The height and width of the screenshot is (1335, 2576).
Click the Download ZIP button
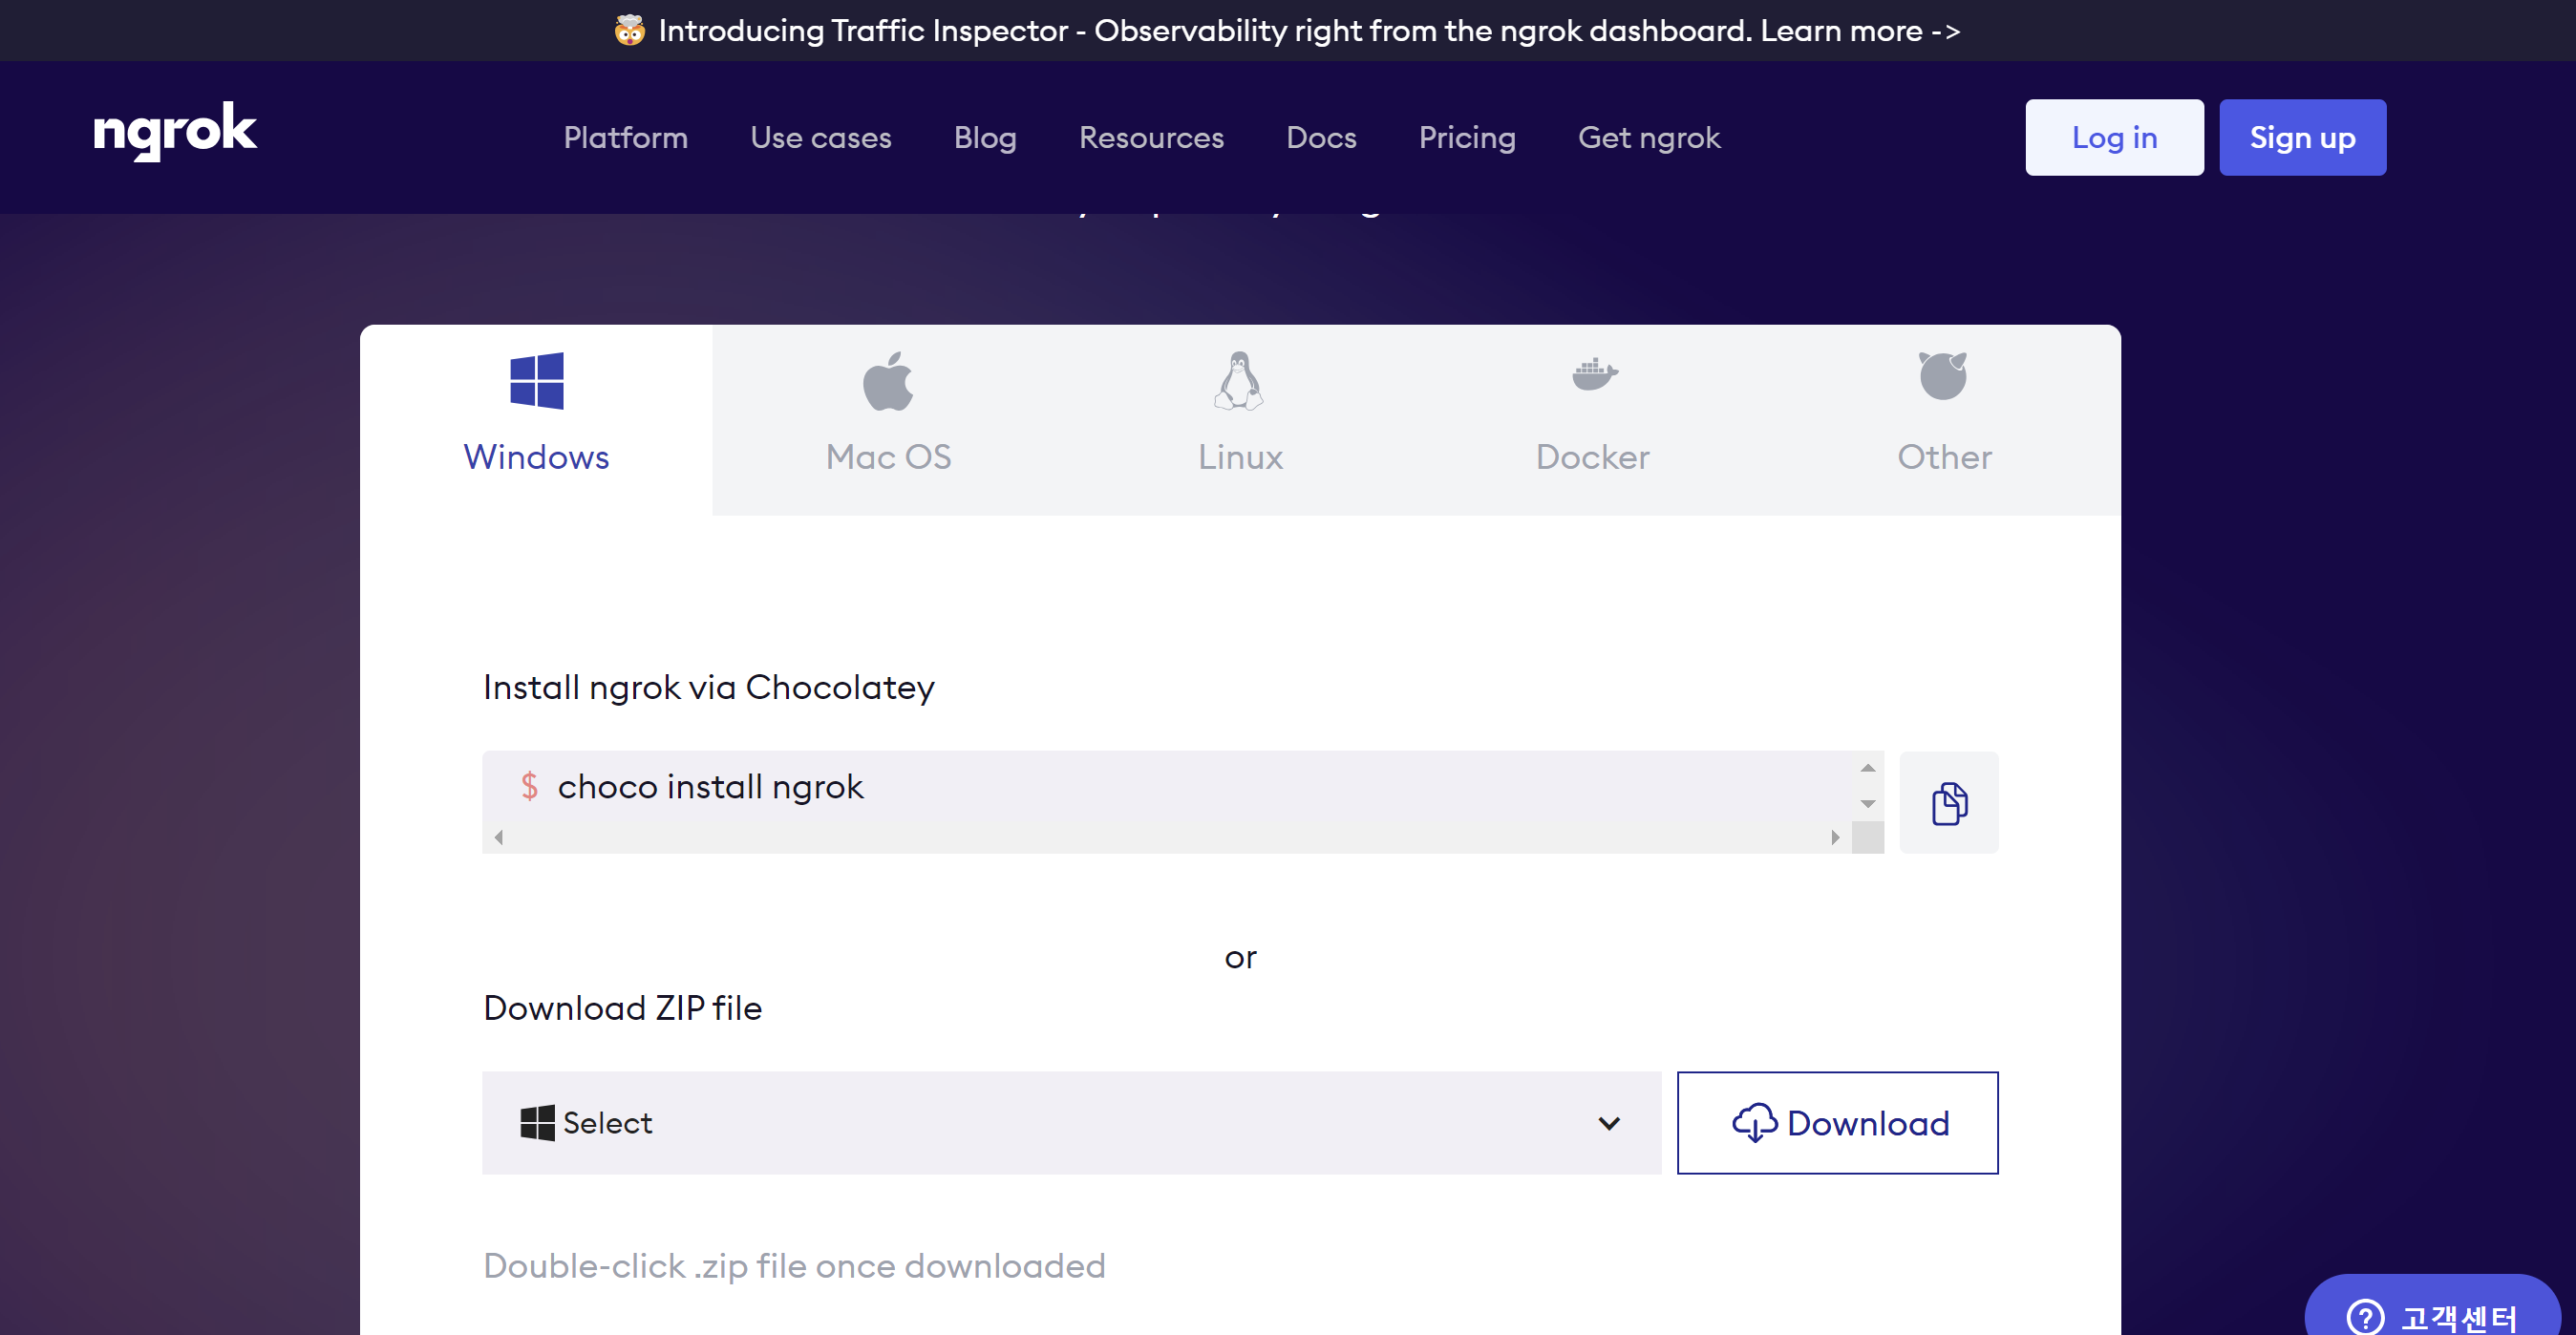click(1837, 1123)
